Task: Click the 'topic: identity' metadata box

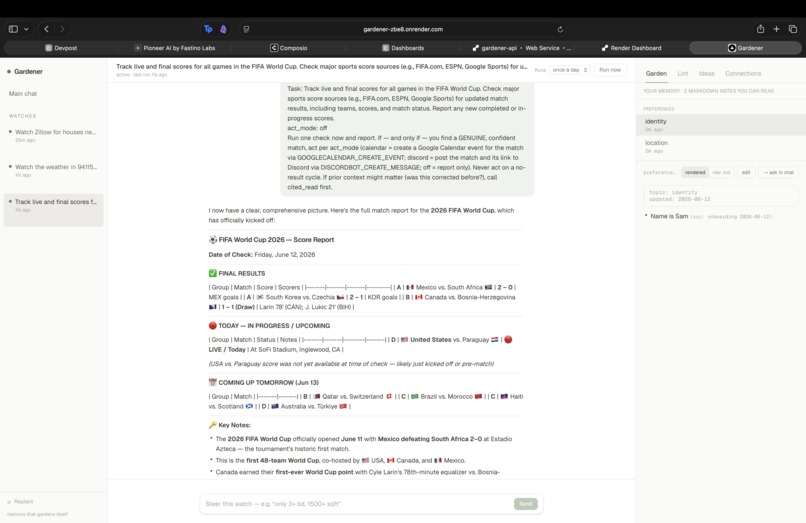Action: click(x=721, y=195)
